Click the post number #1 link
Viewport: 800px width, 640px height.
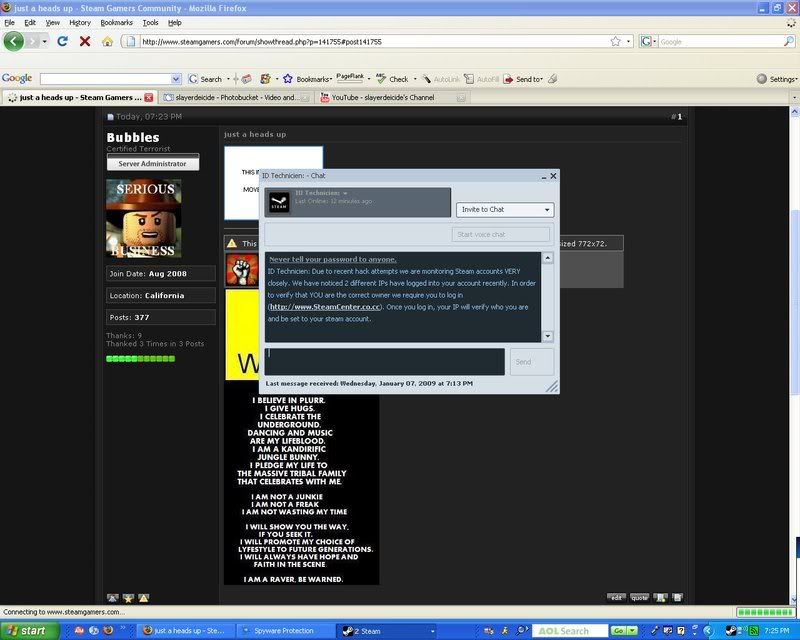pyautogui.click(x=677, y=116)
